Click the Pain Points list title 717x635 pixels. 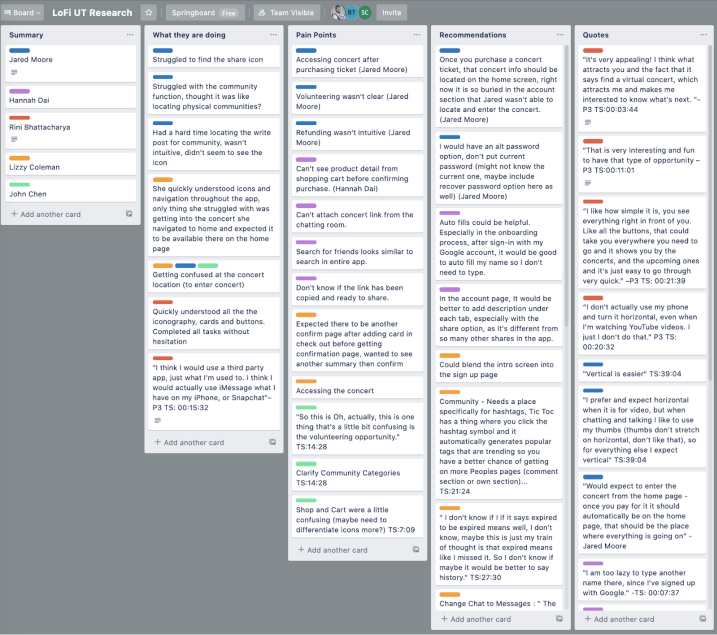pyautogui.click(x=316, y=35)
